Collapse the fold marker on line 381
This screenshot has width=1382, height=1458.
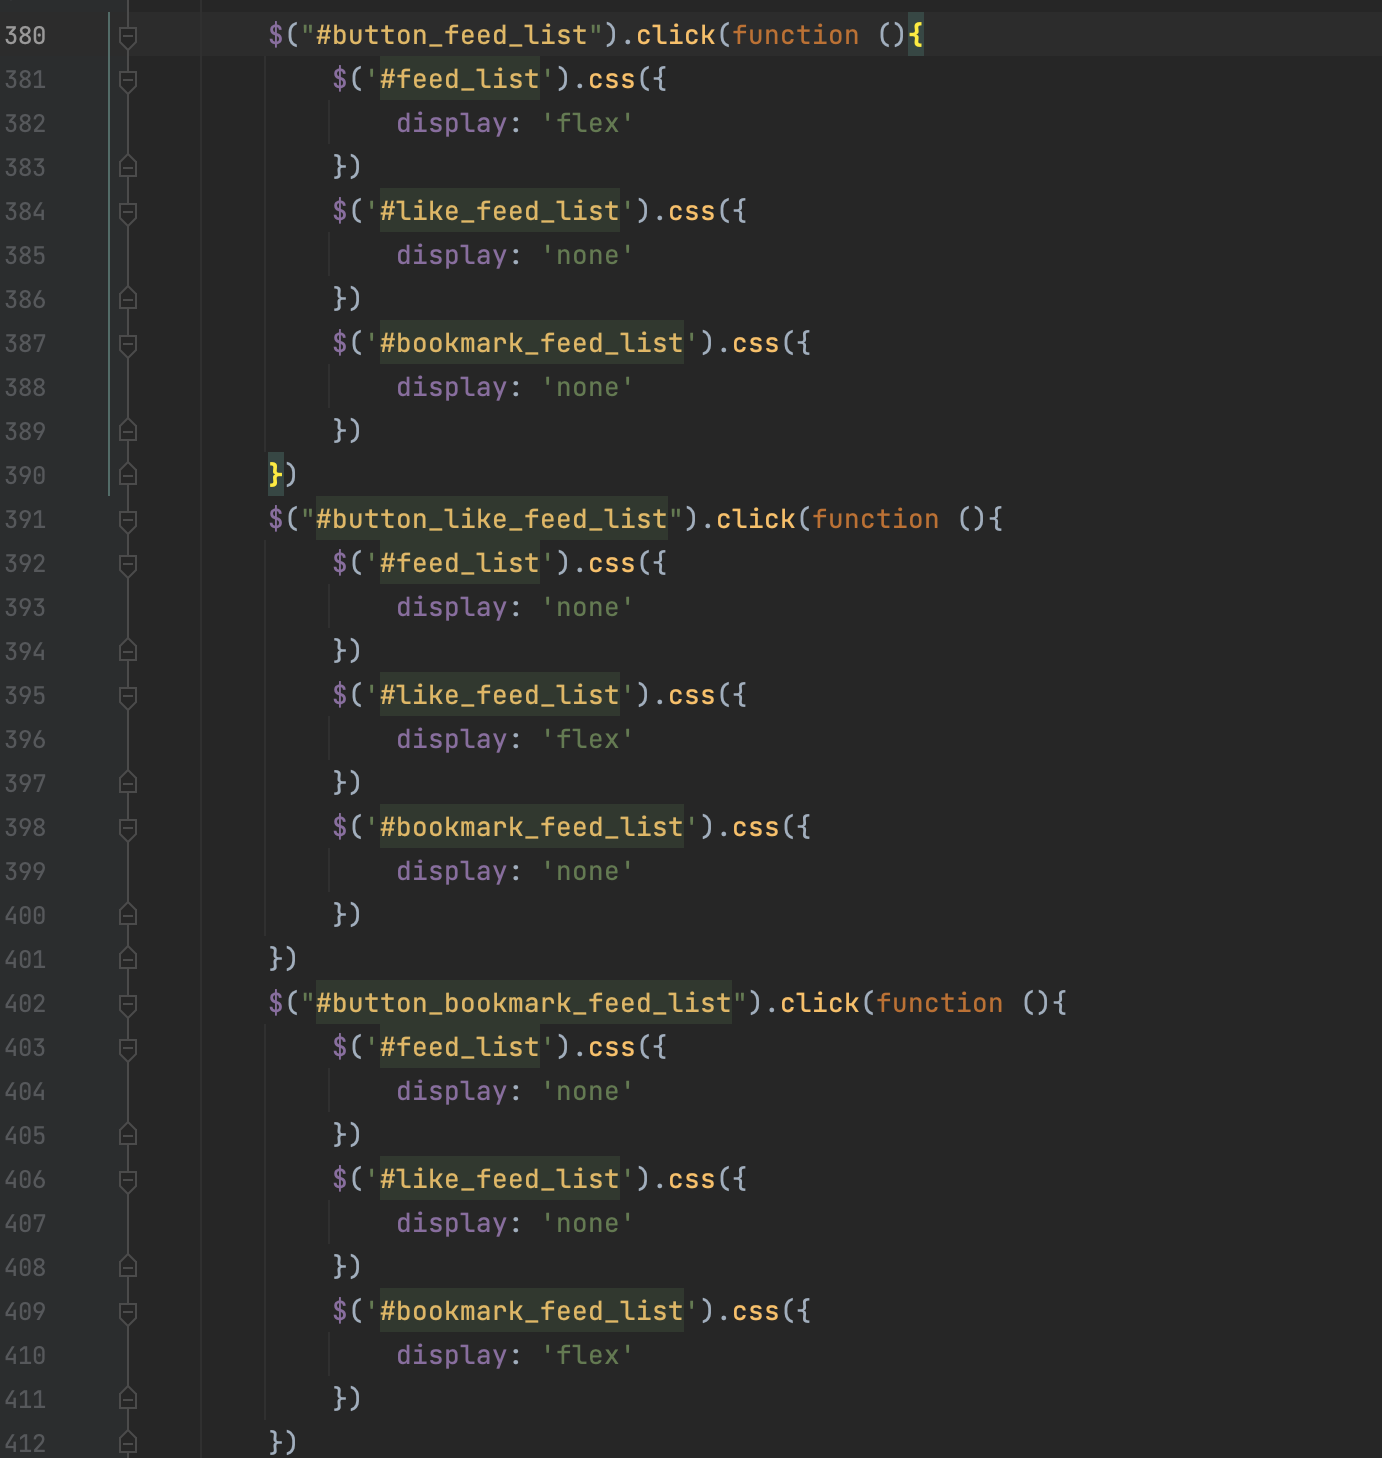[128, 81]
